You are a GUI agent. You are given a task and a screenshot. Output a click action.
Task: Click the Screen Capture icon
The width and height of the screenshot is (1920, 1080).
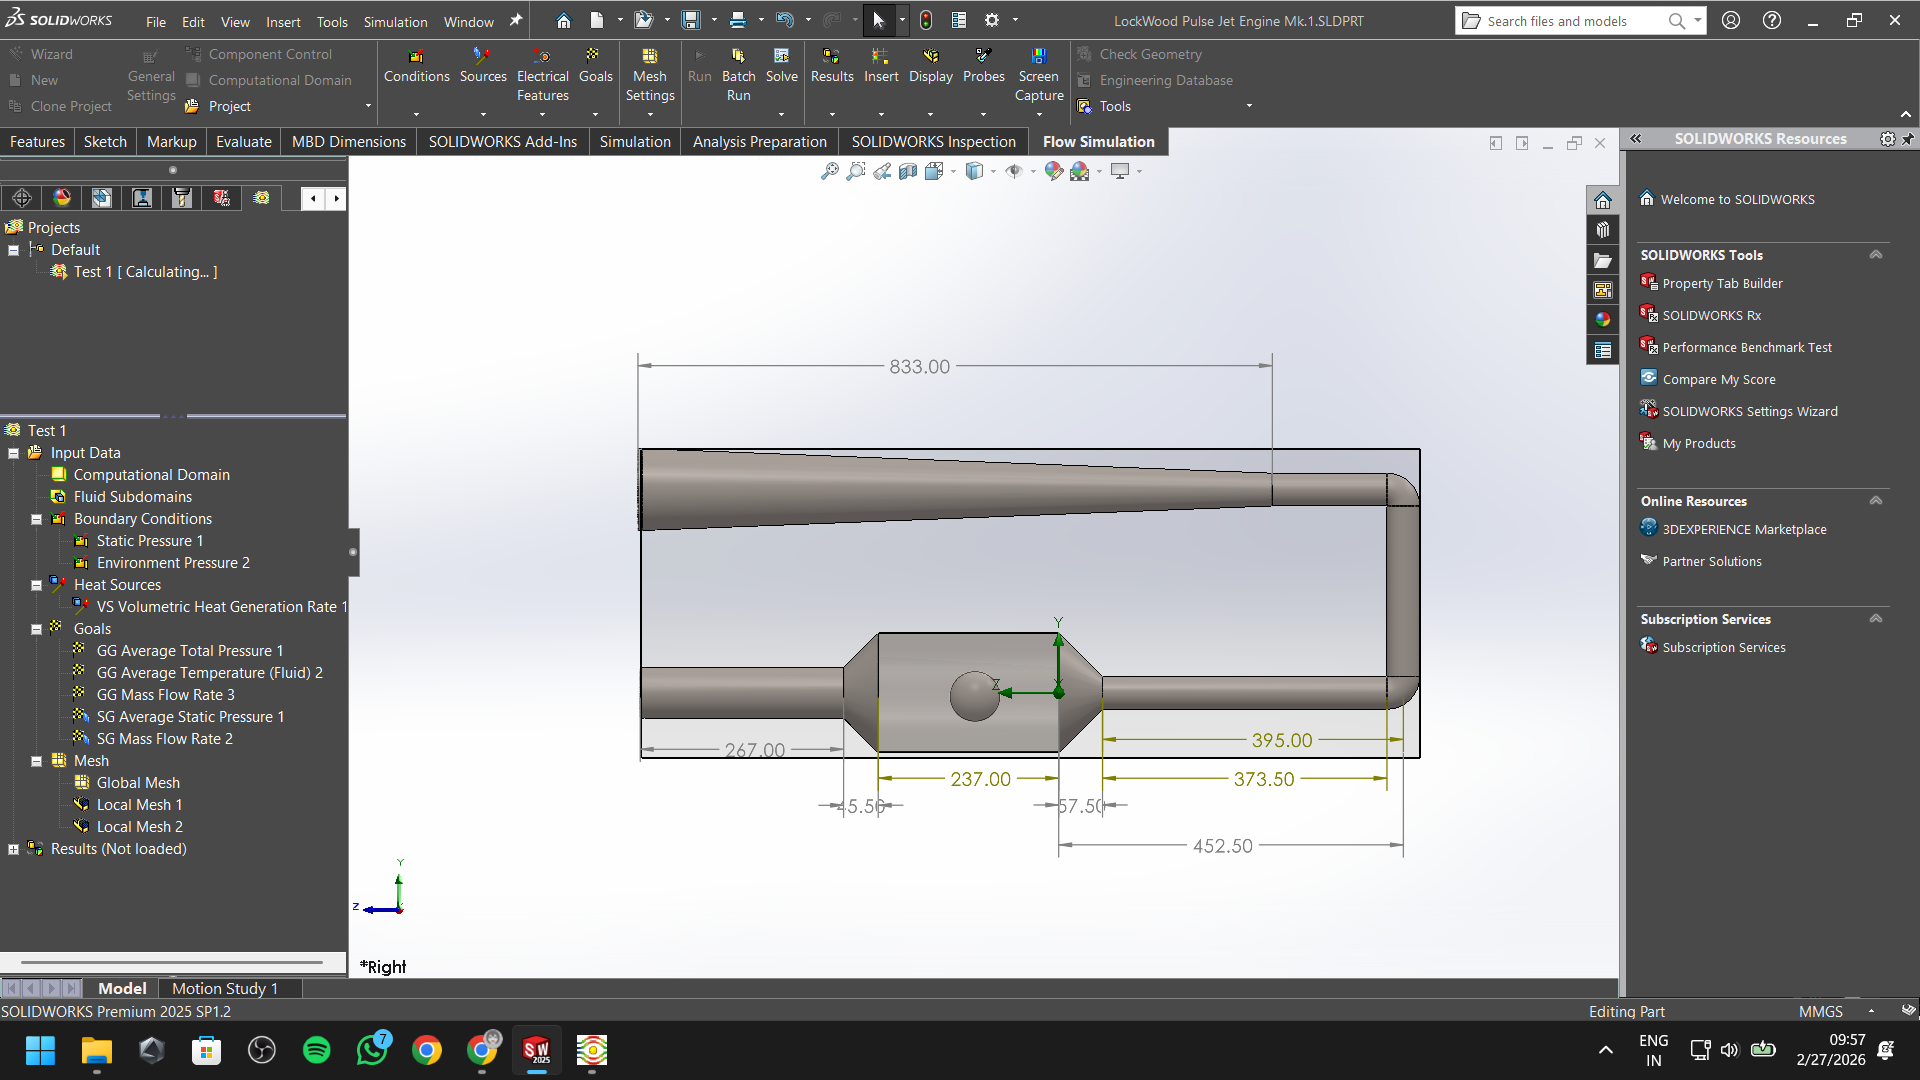[x=1039, y=75]
